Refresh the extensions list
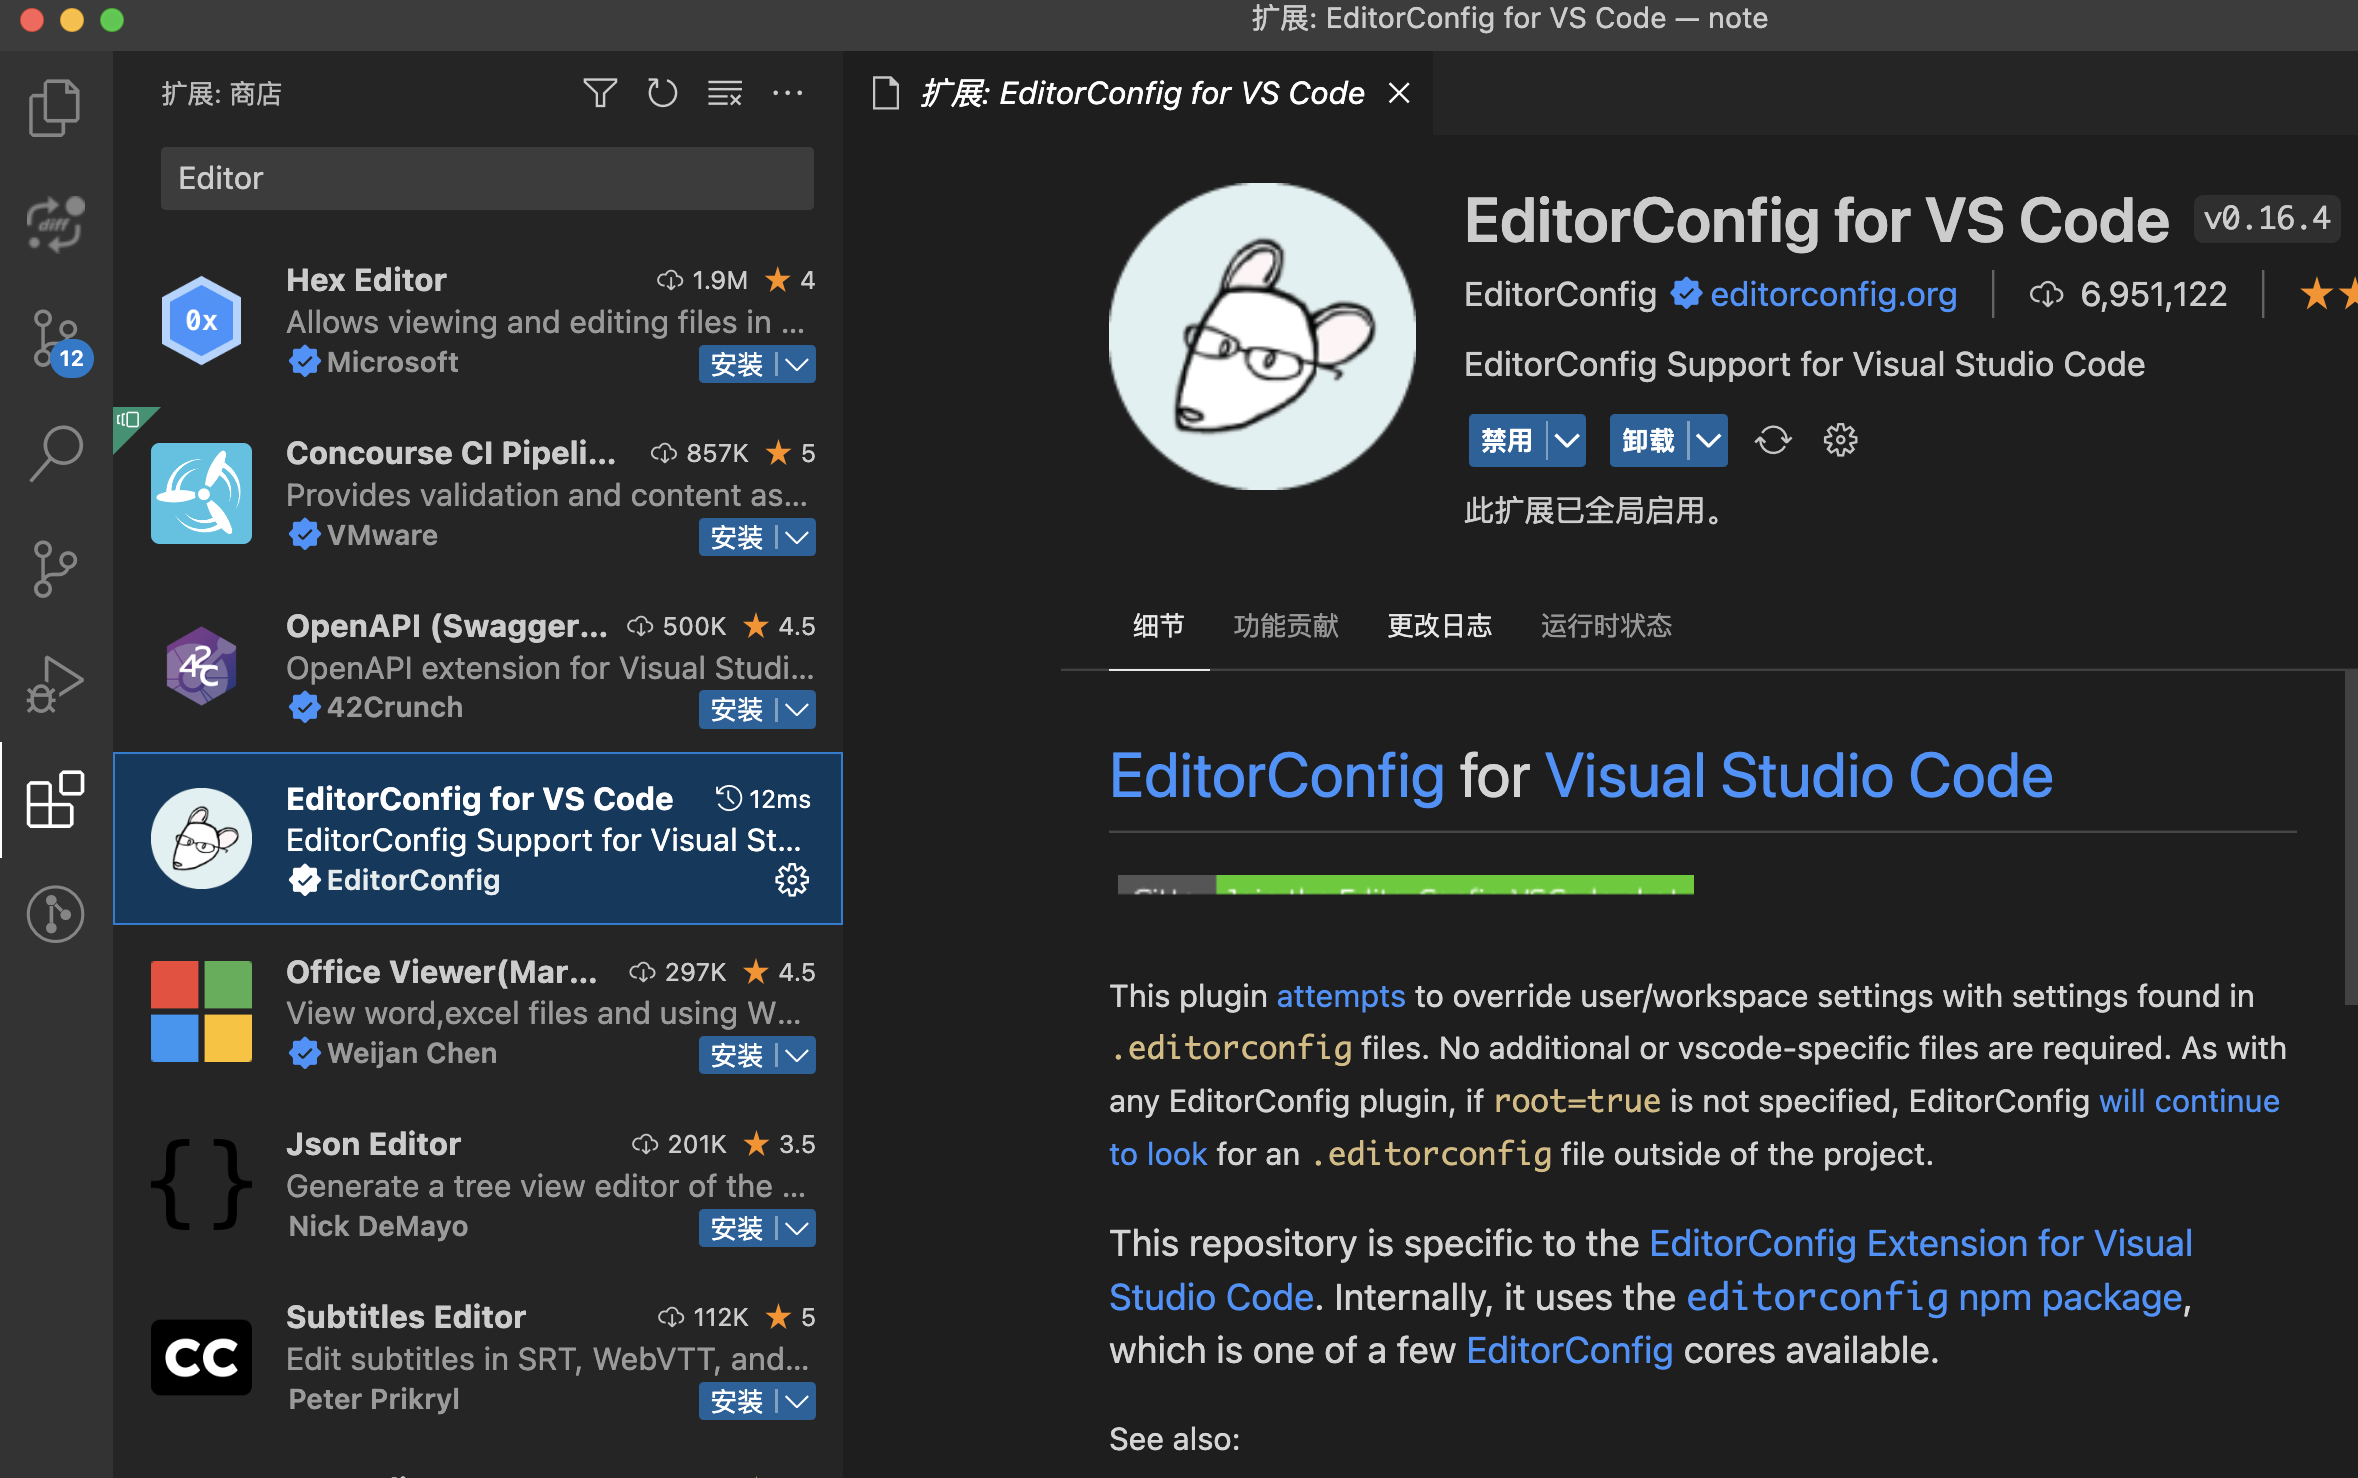The height and width of the screenshot is (1478, 2358). click(662, 94)
